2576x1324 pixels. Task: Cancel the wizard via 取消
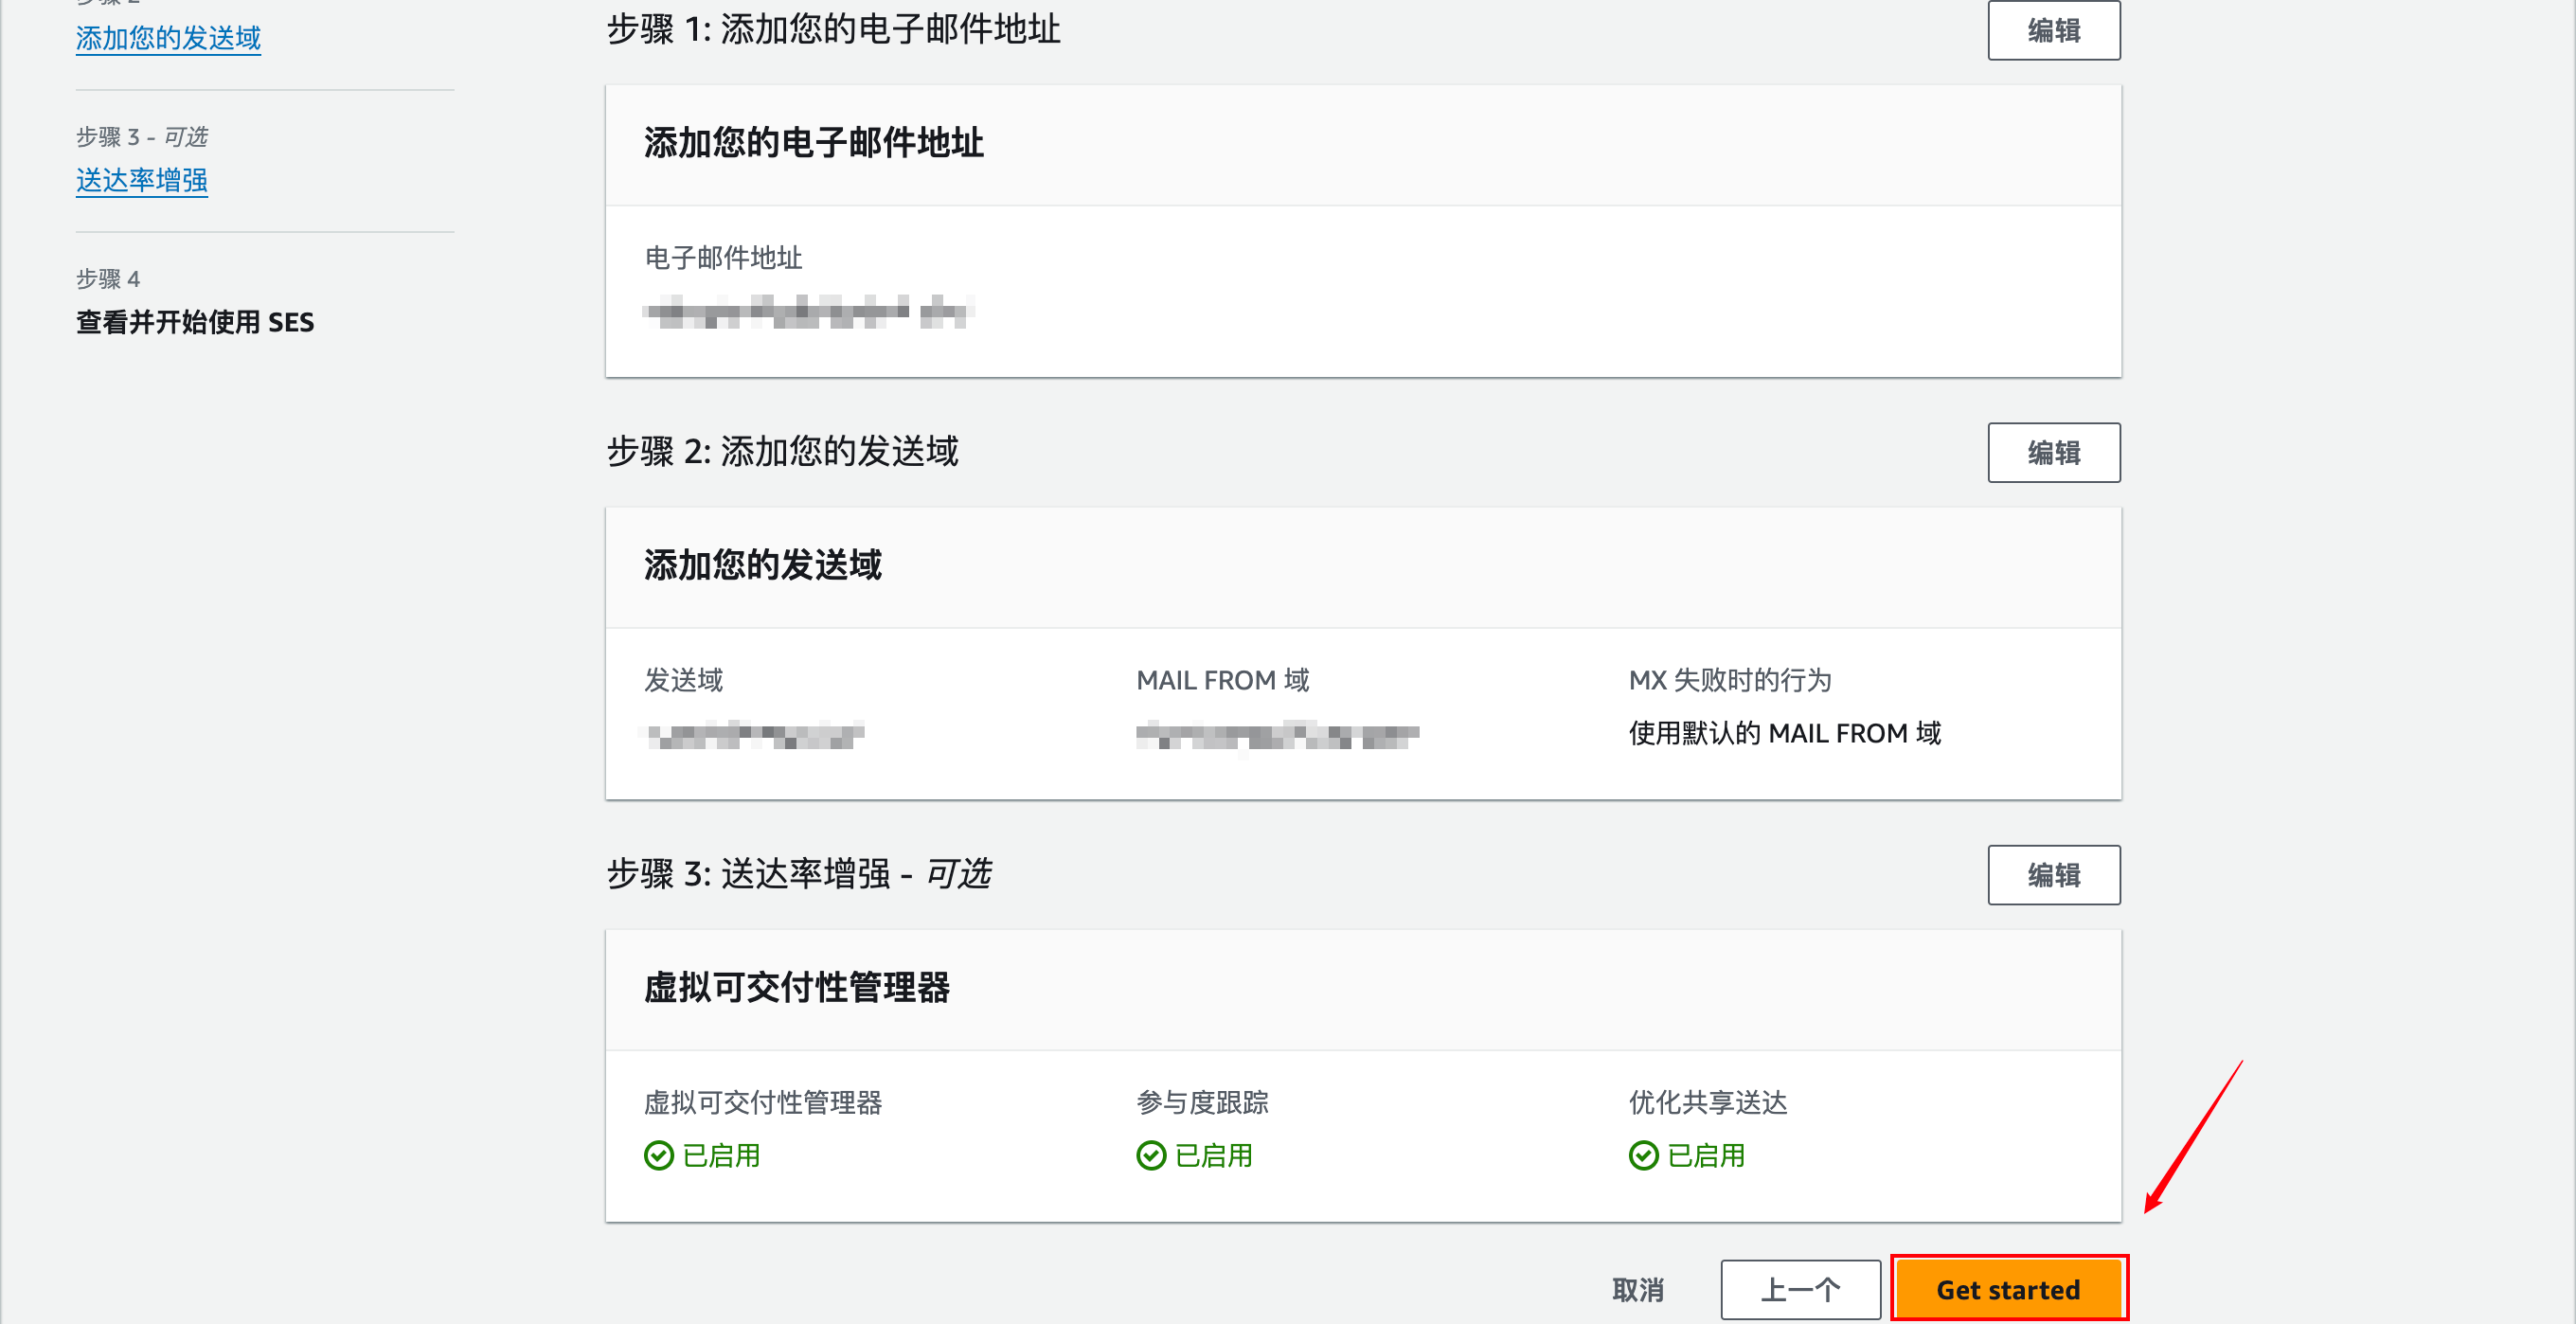pyautogui.click(x=1638, y=1289)
